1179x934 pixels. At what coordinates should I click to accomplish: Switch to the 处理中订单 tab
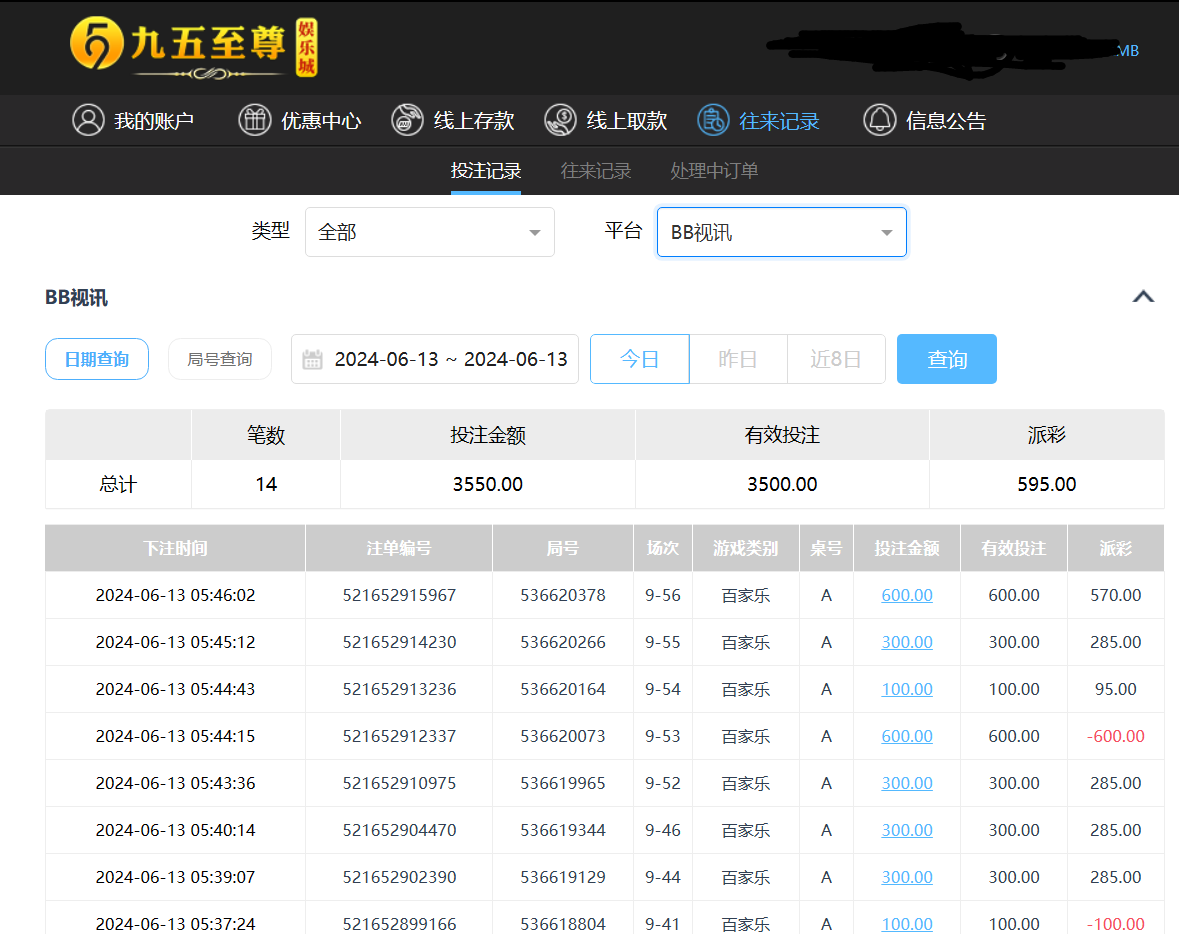tap(714, 171)
